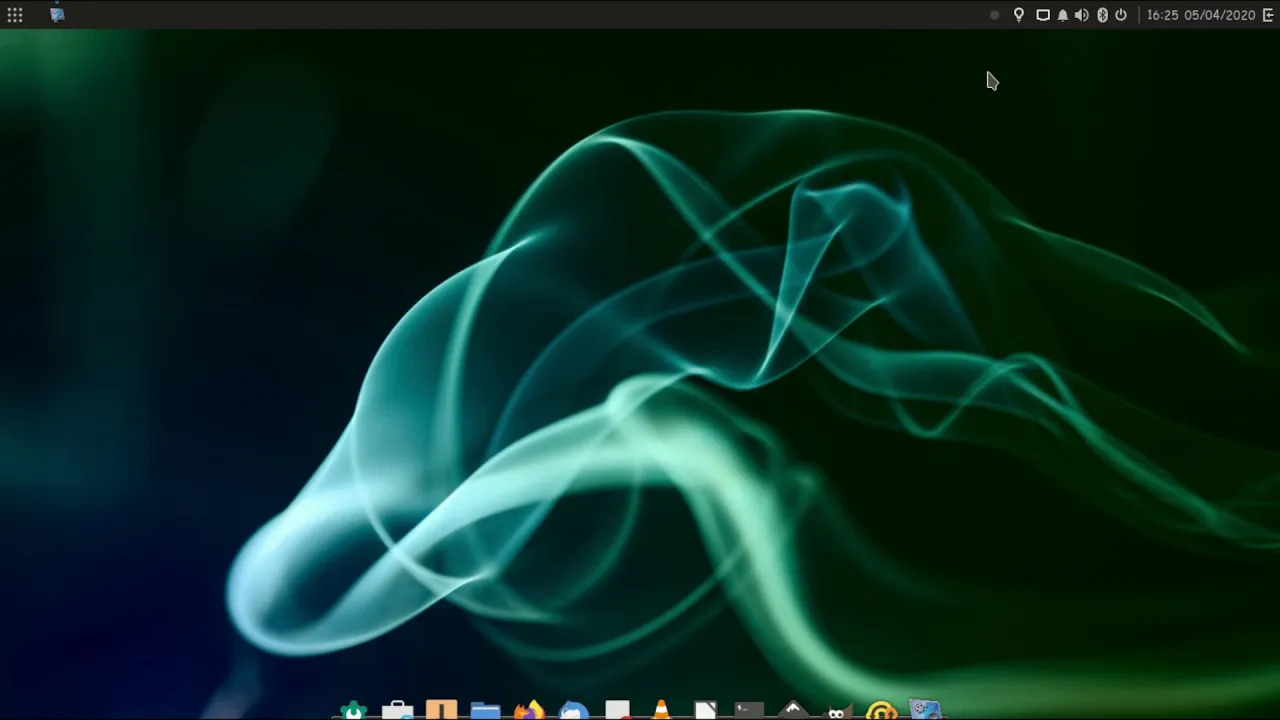
Task: Open the volume speaker indicator
Action: coord(1081,15)
